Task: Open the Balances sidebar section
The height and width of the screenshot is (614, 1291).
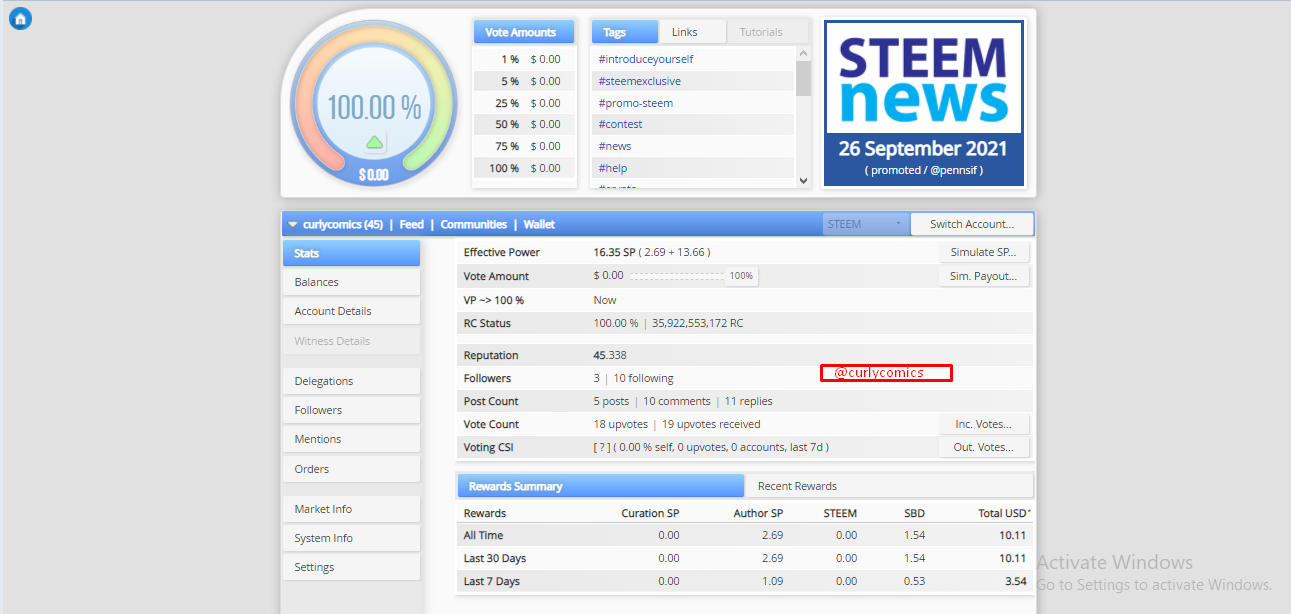Action: tap(351, 282)
